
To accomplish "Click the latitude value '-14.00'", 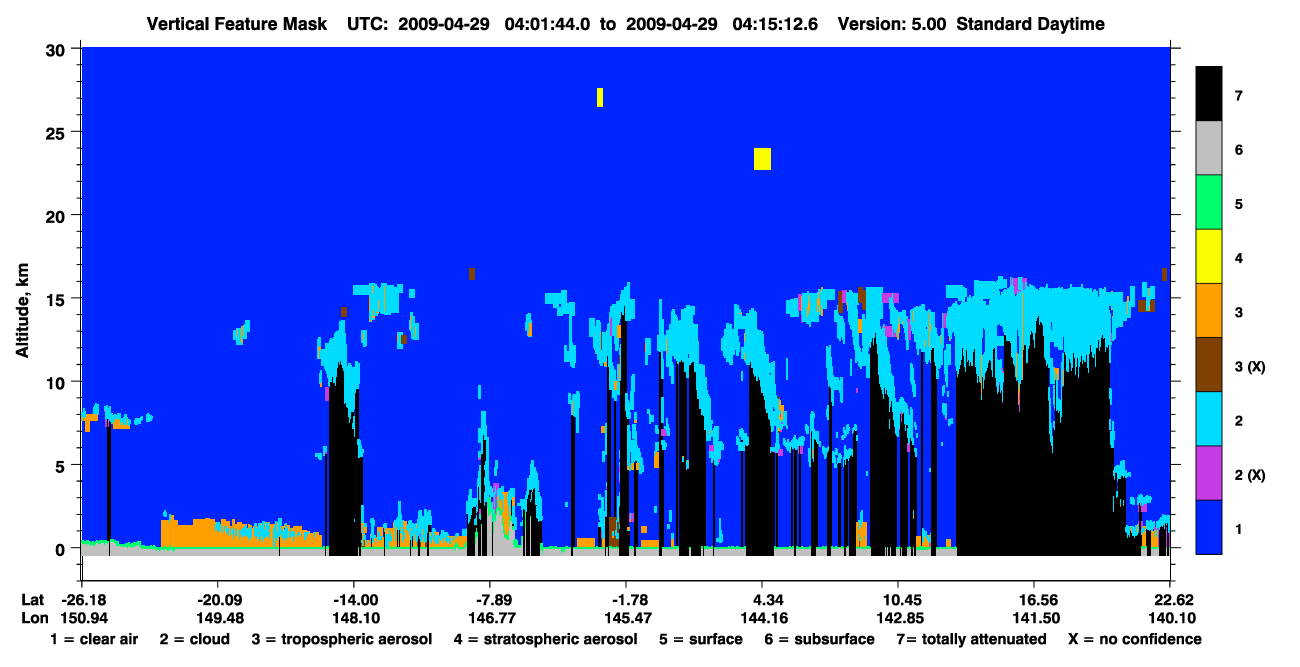I will pos(354,600).
